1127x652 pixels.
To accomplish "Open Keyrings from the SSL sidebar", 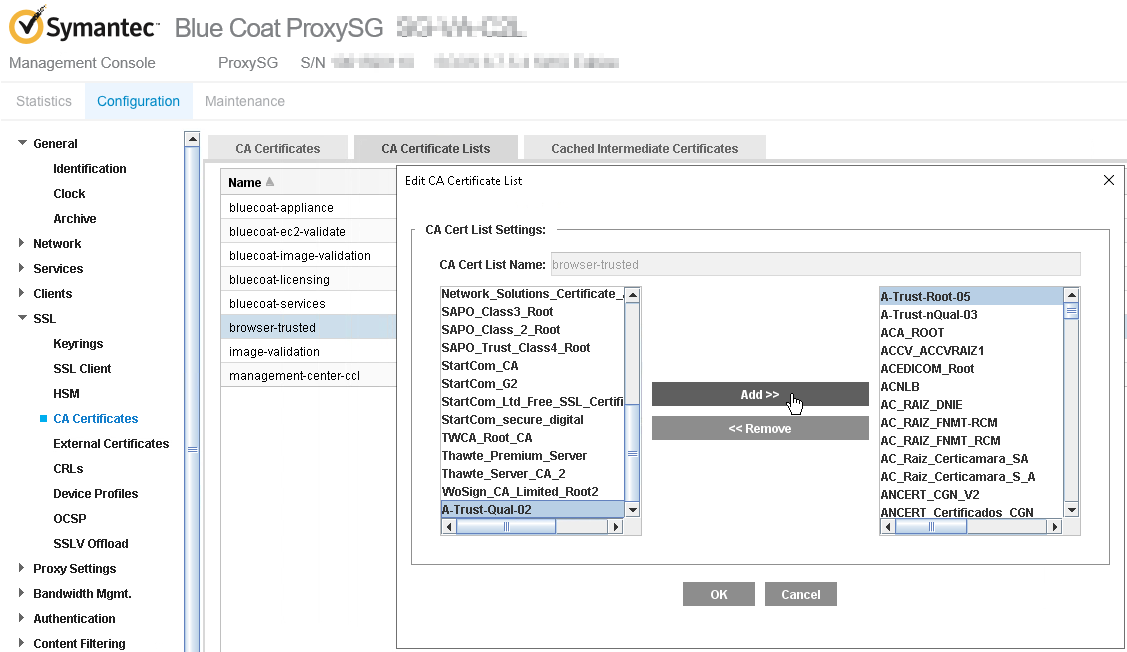I will click(x=76, y=343).
